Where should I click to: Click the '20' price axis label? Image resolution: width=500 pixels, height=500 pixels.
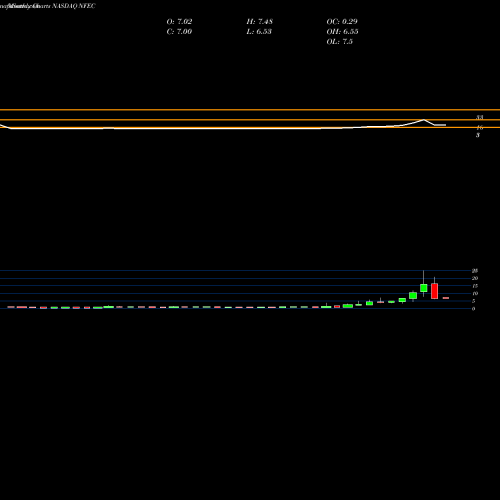pyautogui.click(x=475, y=278)
